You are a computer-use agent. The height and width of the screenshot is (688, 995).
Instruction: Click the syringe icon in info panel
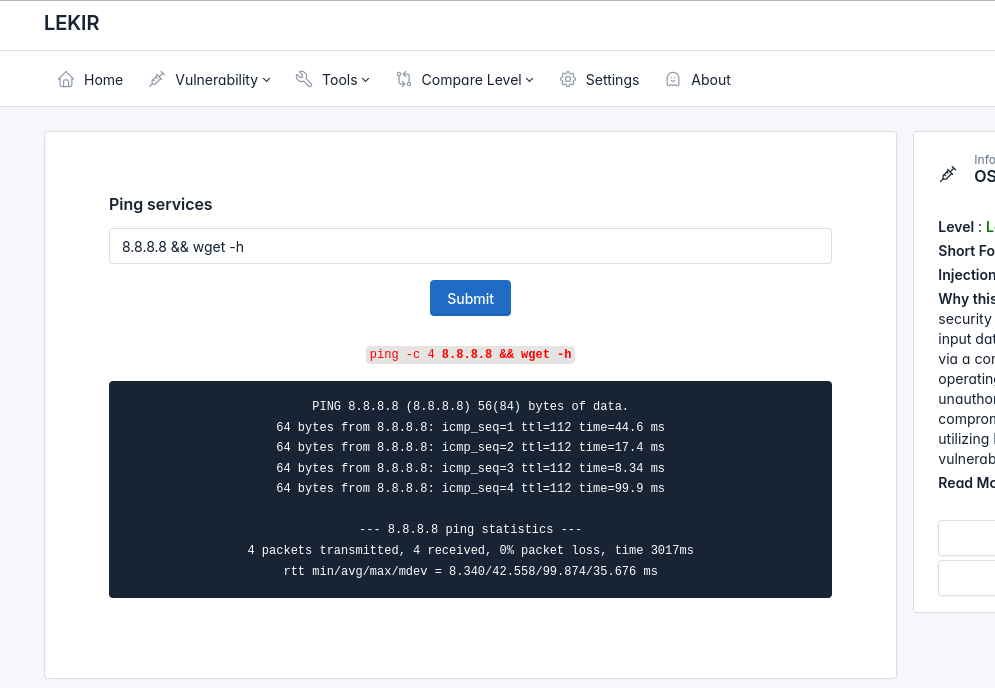tap(948, 174)
